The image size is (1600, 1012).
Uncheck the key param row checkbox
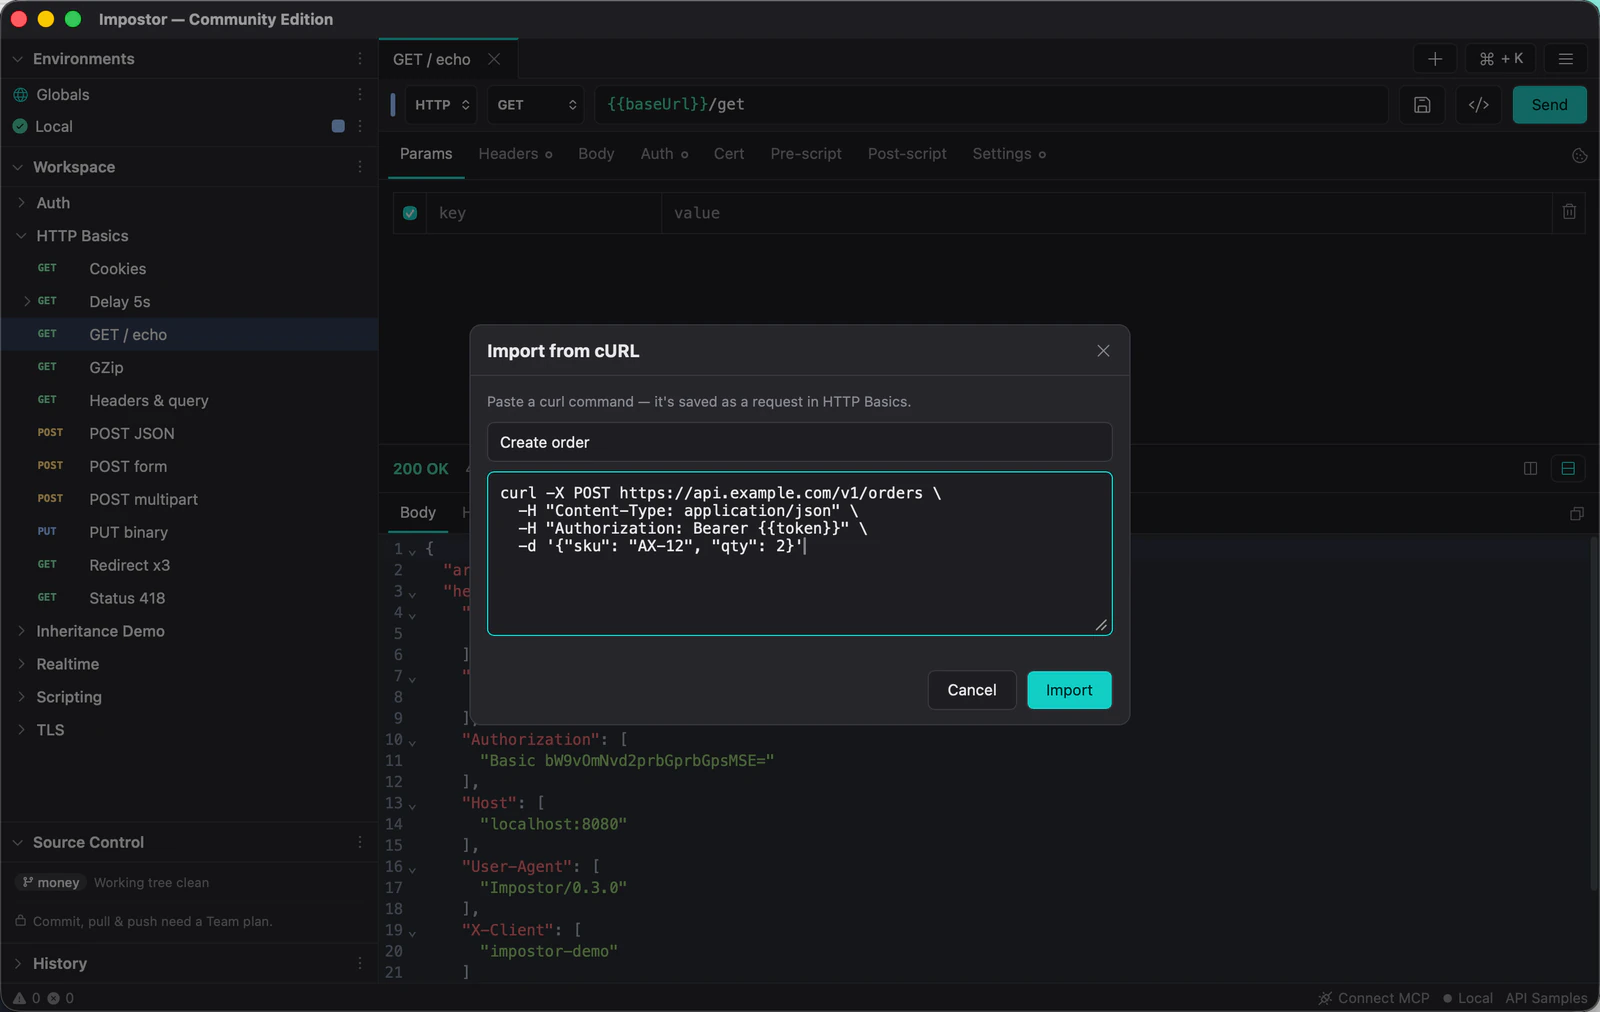pyautogui.click(x=410, y=213)
